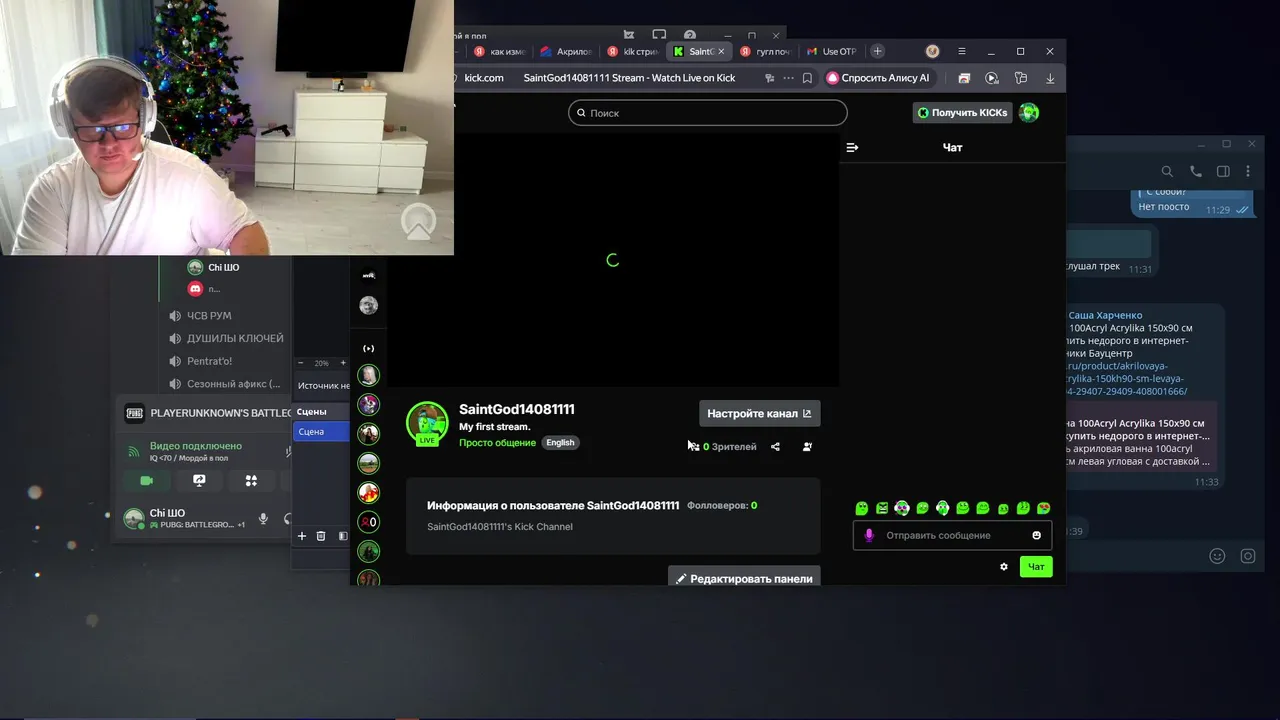This screenshot has width=1280, height=720.
Task: Collapse the Kick chat panel arrow icon
Action: click(852, 147)
